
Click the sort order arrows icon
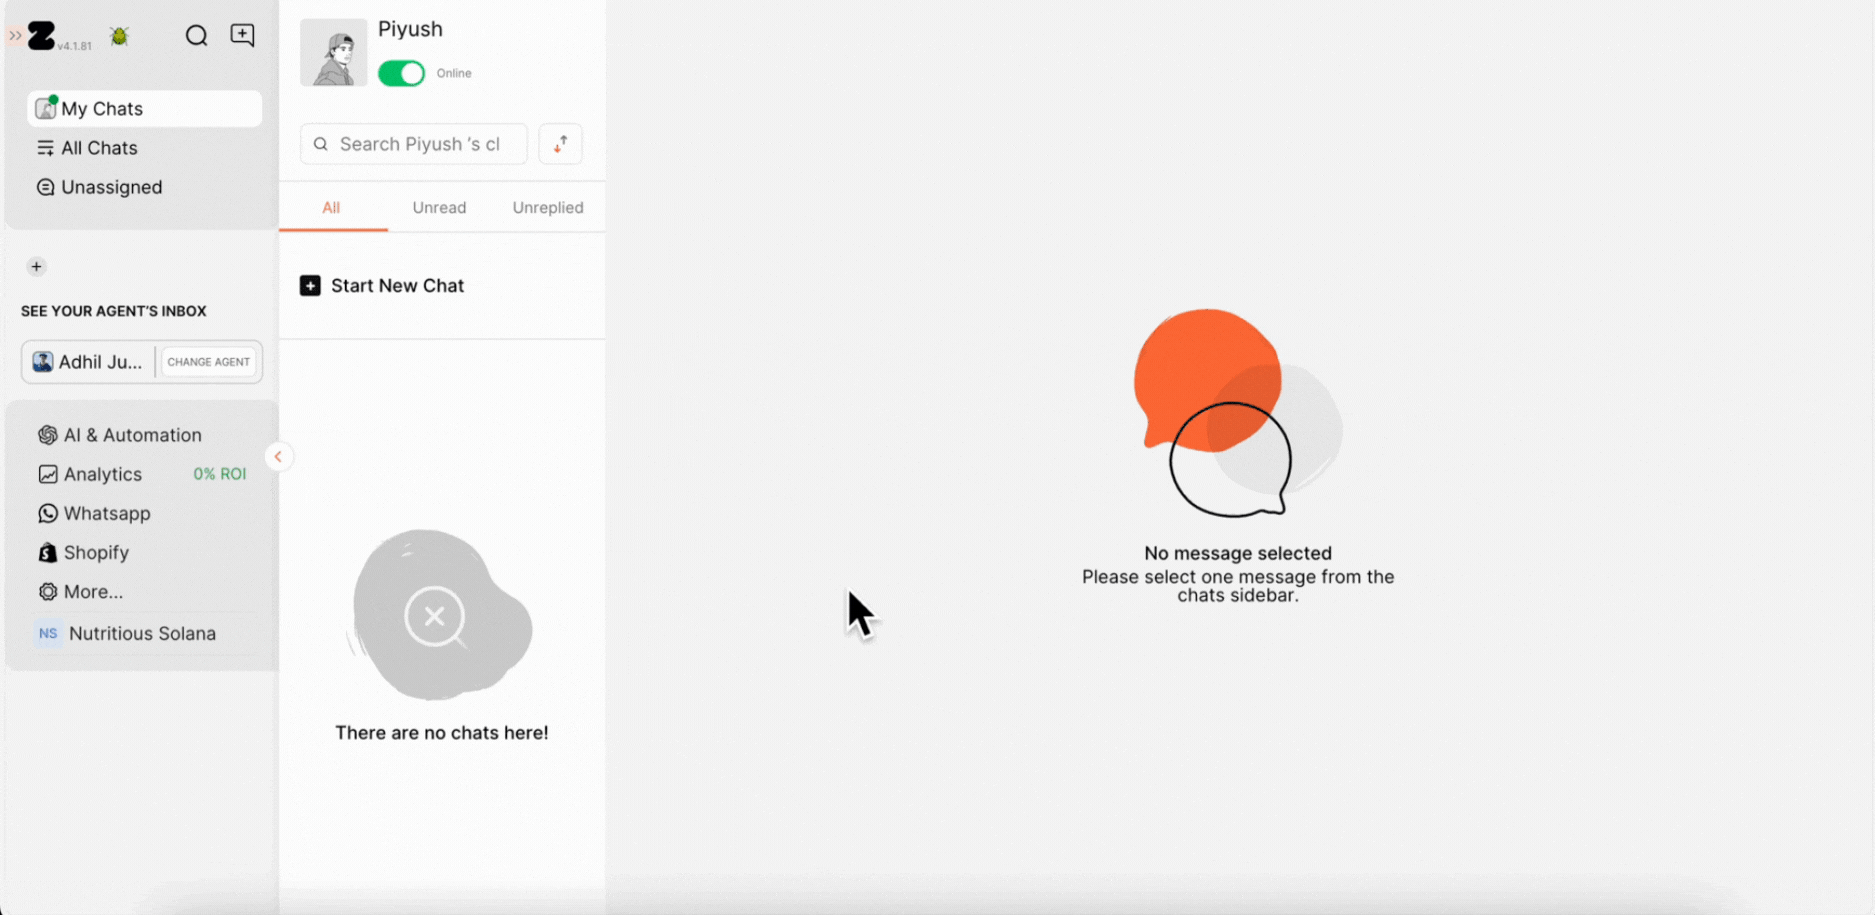(560, 144)
